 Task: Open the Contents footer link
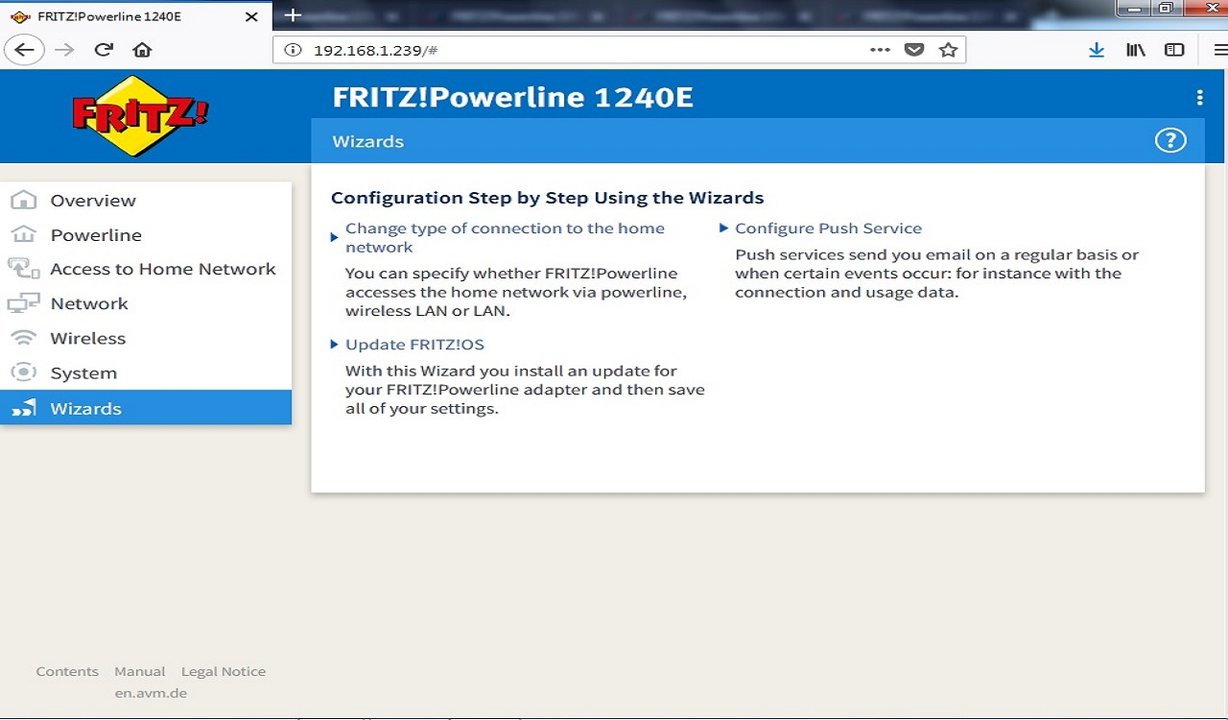pos(67,671)
